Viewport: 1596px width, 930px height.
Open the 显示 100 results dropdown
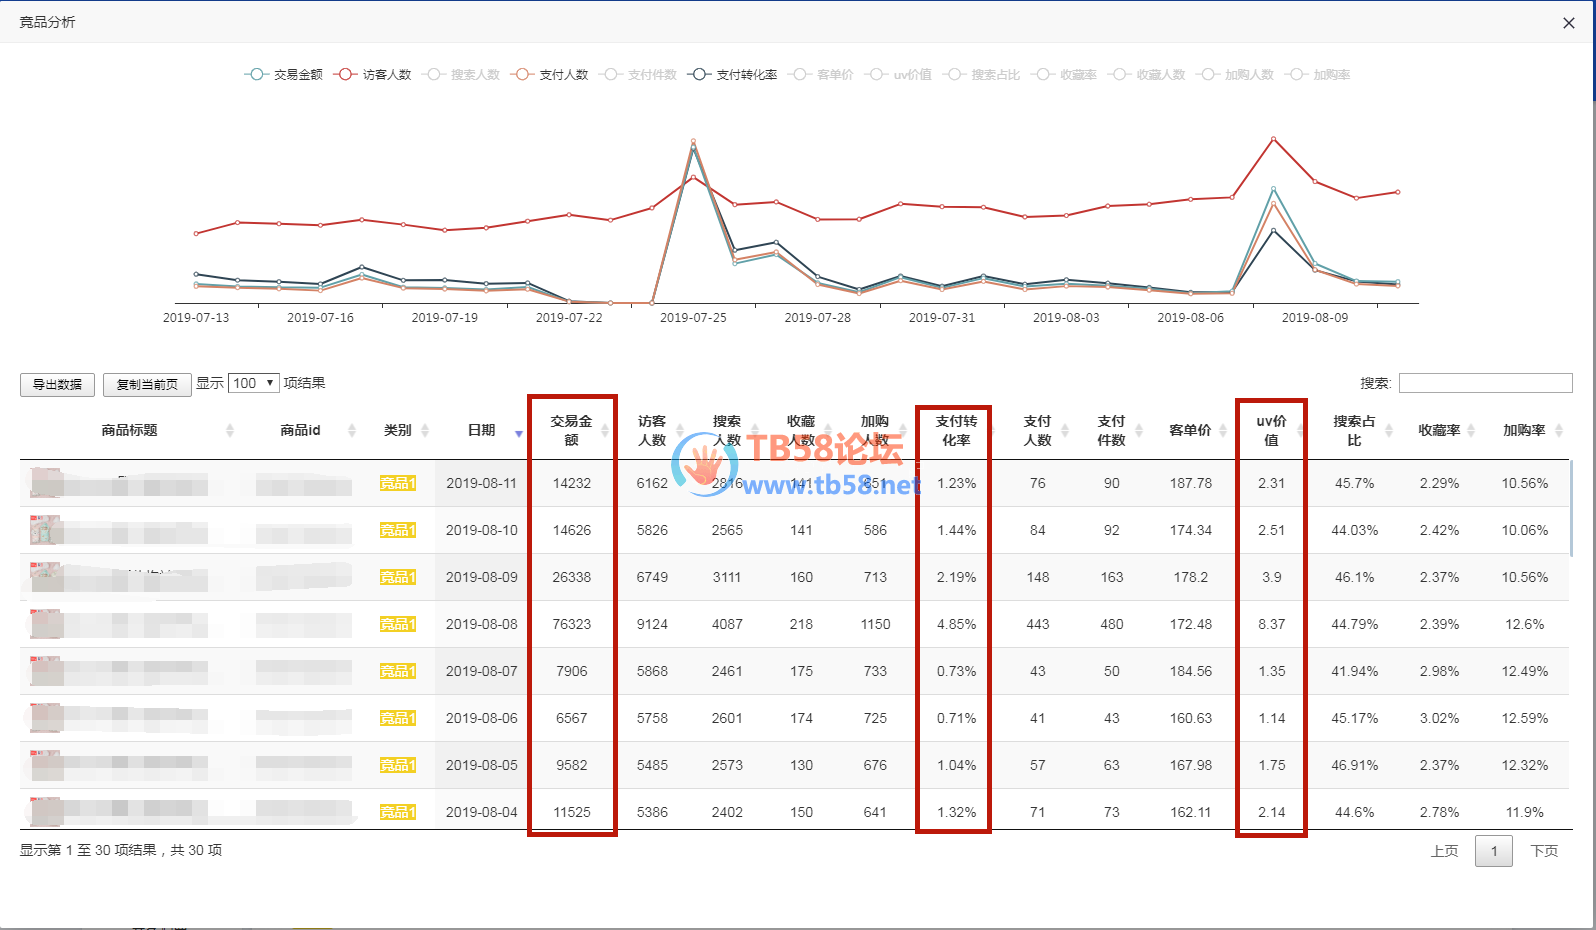pyautogui.click(x=253, y=383)
